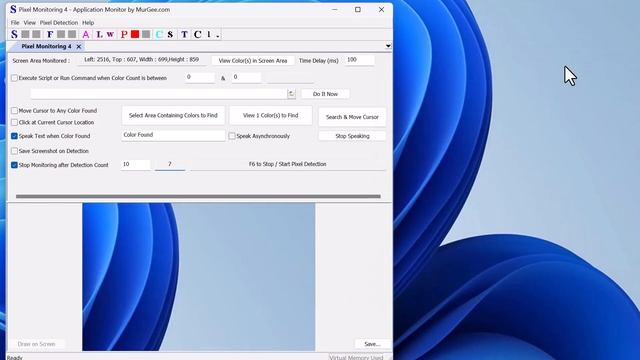Image resolution: width=640 pixels, height=360 pixels.
Task: Click the Do It Now button
Action: click(325, 94)
